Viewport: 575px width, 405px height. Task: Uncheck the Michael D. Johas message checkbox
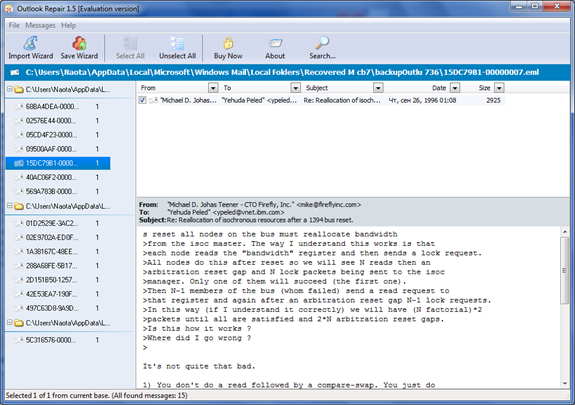143,100
